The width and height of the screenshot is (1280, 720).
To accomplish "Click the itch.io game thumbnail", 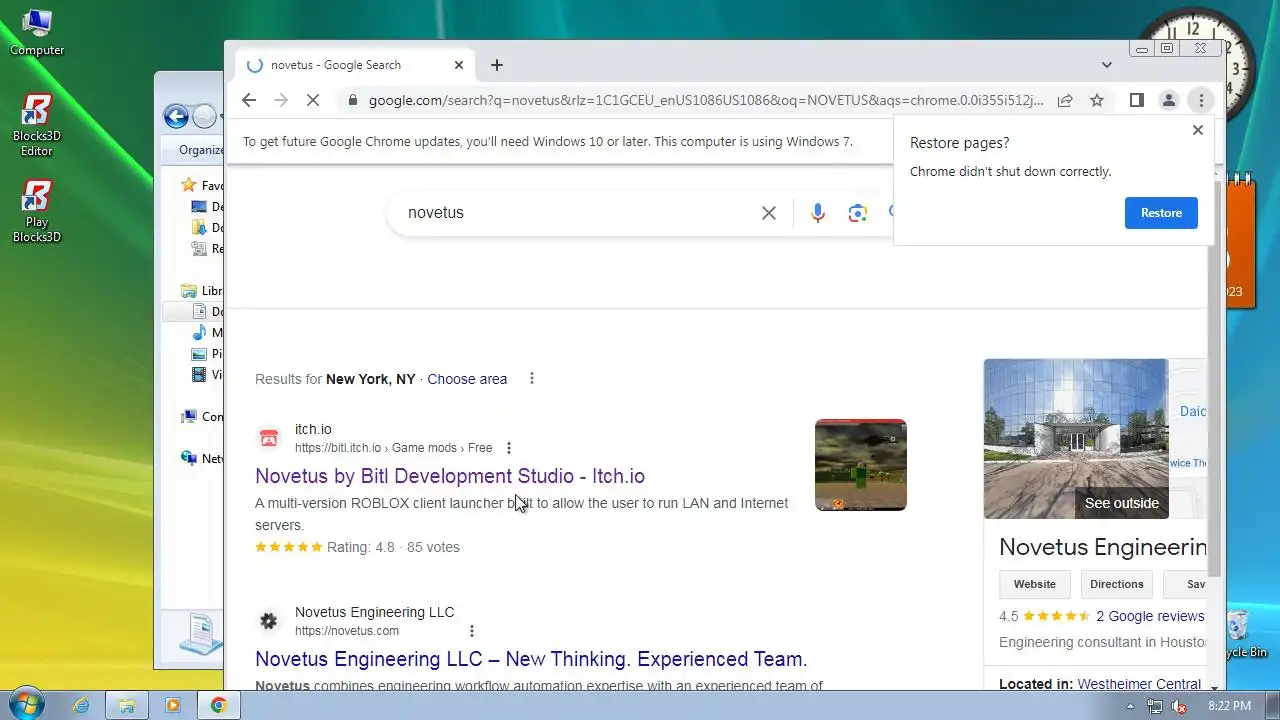I will pyautogui.click(x=861, y=465).
